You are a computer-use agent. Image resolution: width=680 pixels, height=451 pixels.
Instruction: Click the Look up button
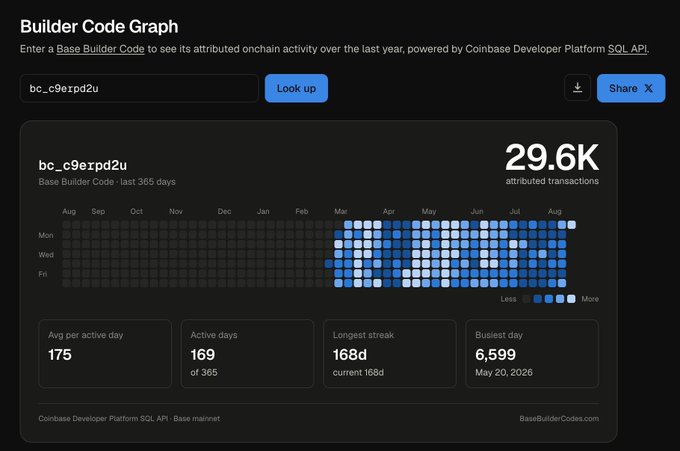pyautogui.click(x=296, y=88)
